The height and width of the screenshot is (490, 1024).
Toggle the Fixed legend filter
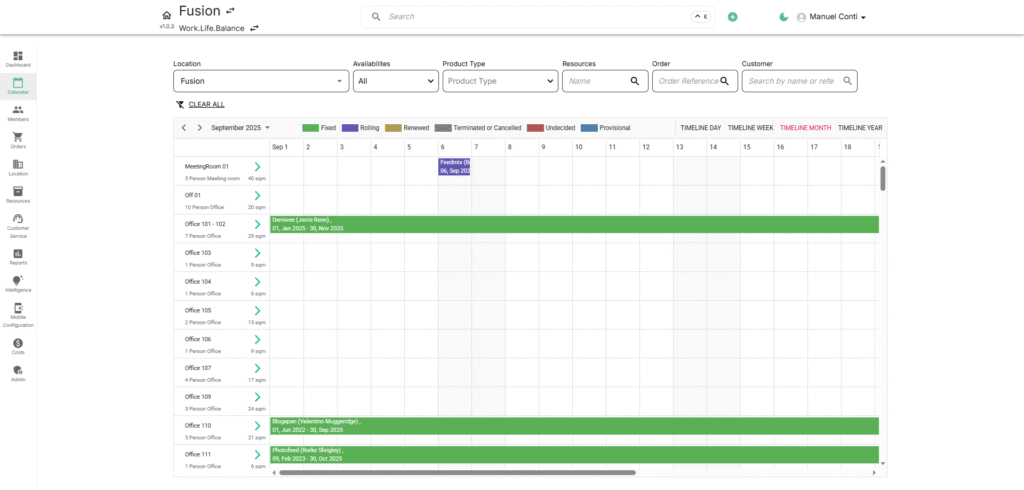(x=319, y=128)
